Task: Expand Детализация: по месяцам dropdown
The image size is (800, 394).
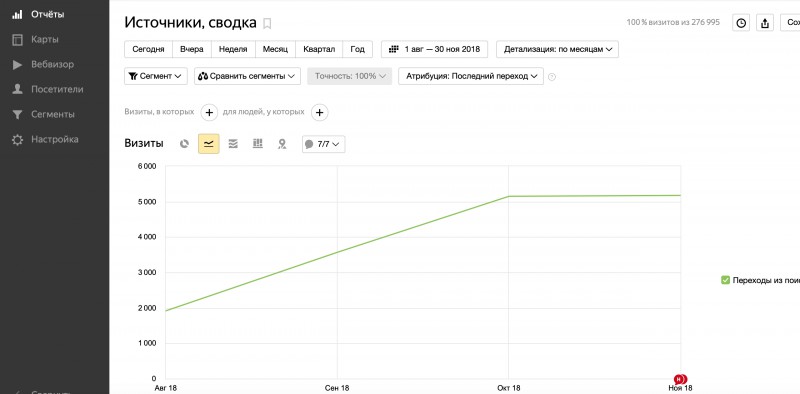Action: 558,50
